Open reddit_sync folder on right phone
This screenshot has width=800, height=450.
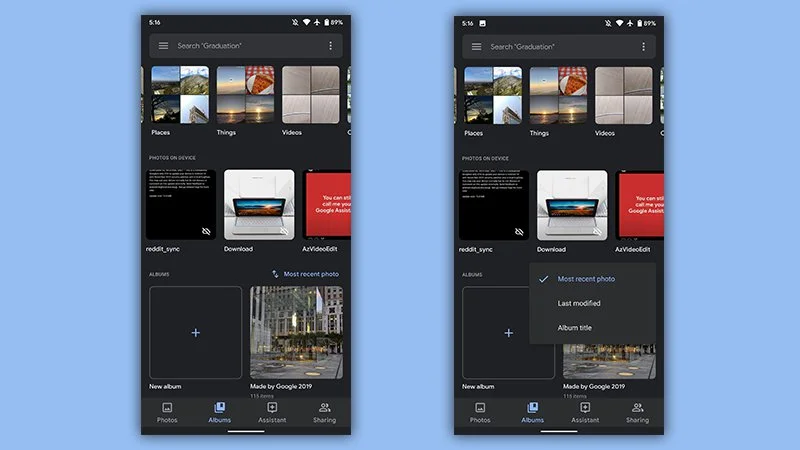coord(493,205)
